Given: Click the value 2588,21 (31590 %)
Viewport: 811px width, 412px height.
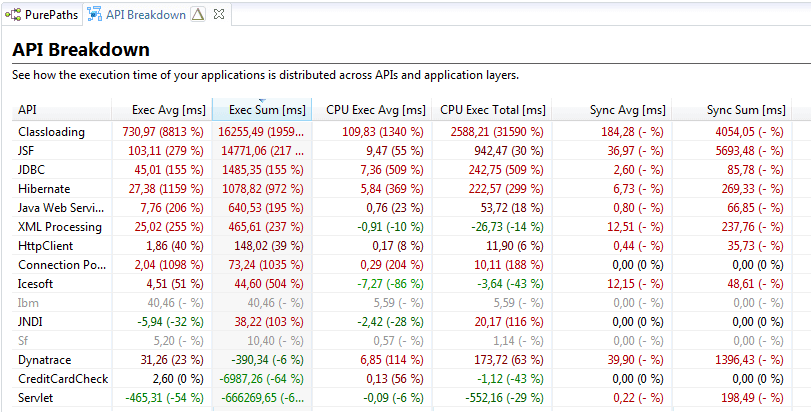Looking at the screenshot, I should [x=497, y=132].
